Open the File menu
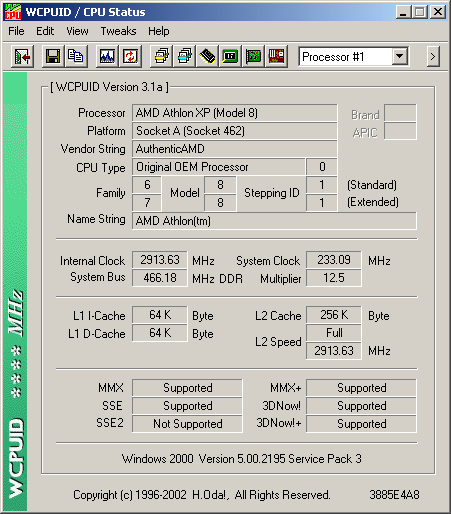Image resolution: width=451 pixels, height=514 pixels. click(x=16, y=31)
